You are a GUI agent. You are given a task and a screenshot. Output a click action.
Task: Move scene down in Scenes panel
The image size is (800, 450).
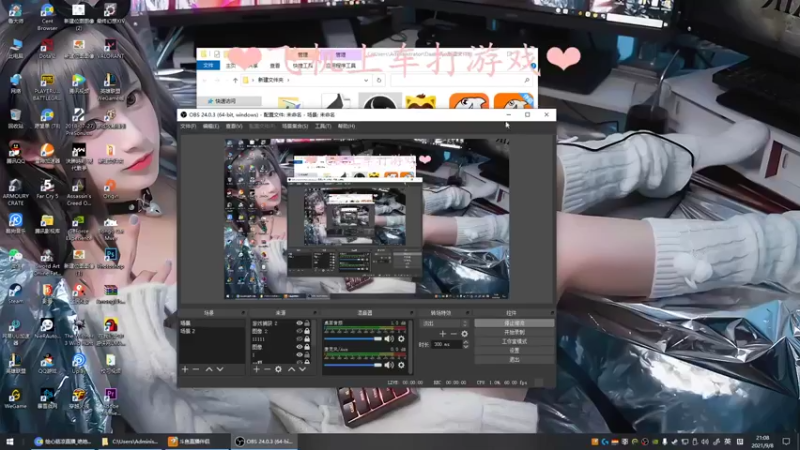(220, 369)
